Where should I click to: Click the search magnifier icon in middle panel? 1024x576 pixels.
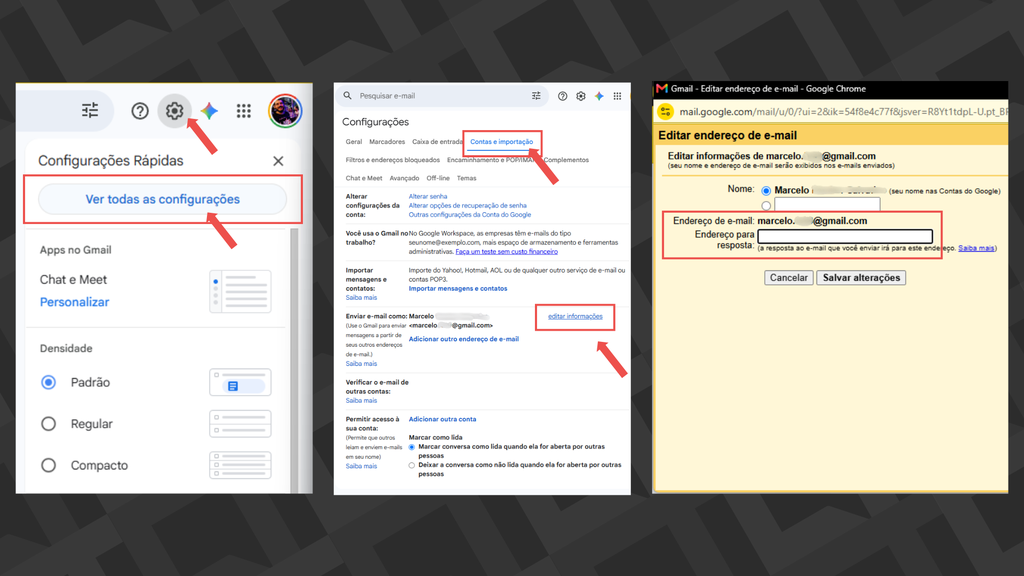pos(347,95)
